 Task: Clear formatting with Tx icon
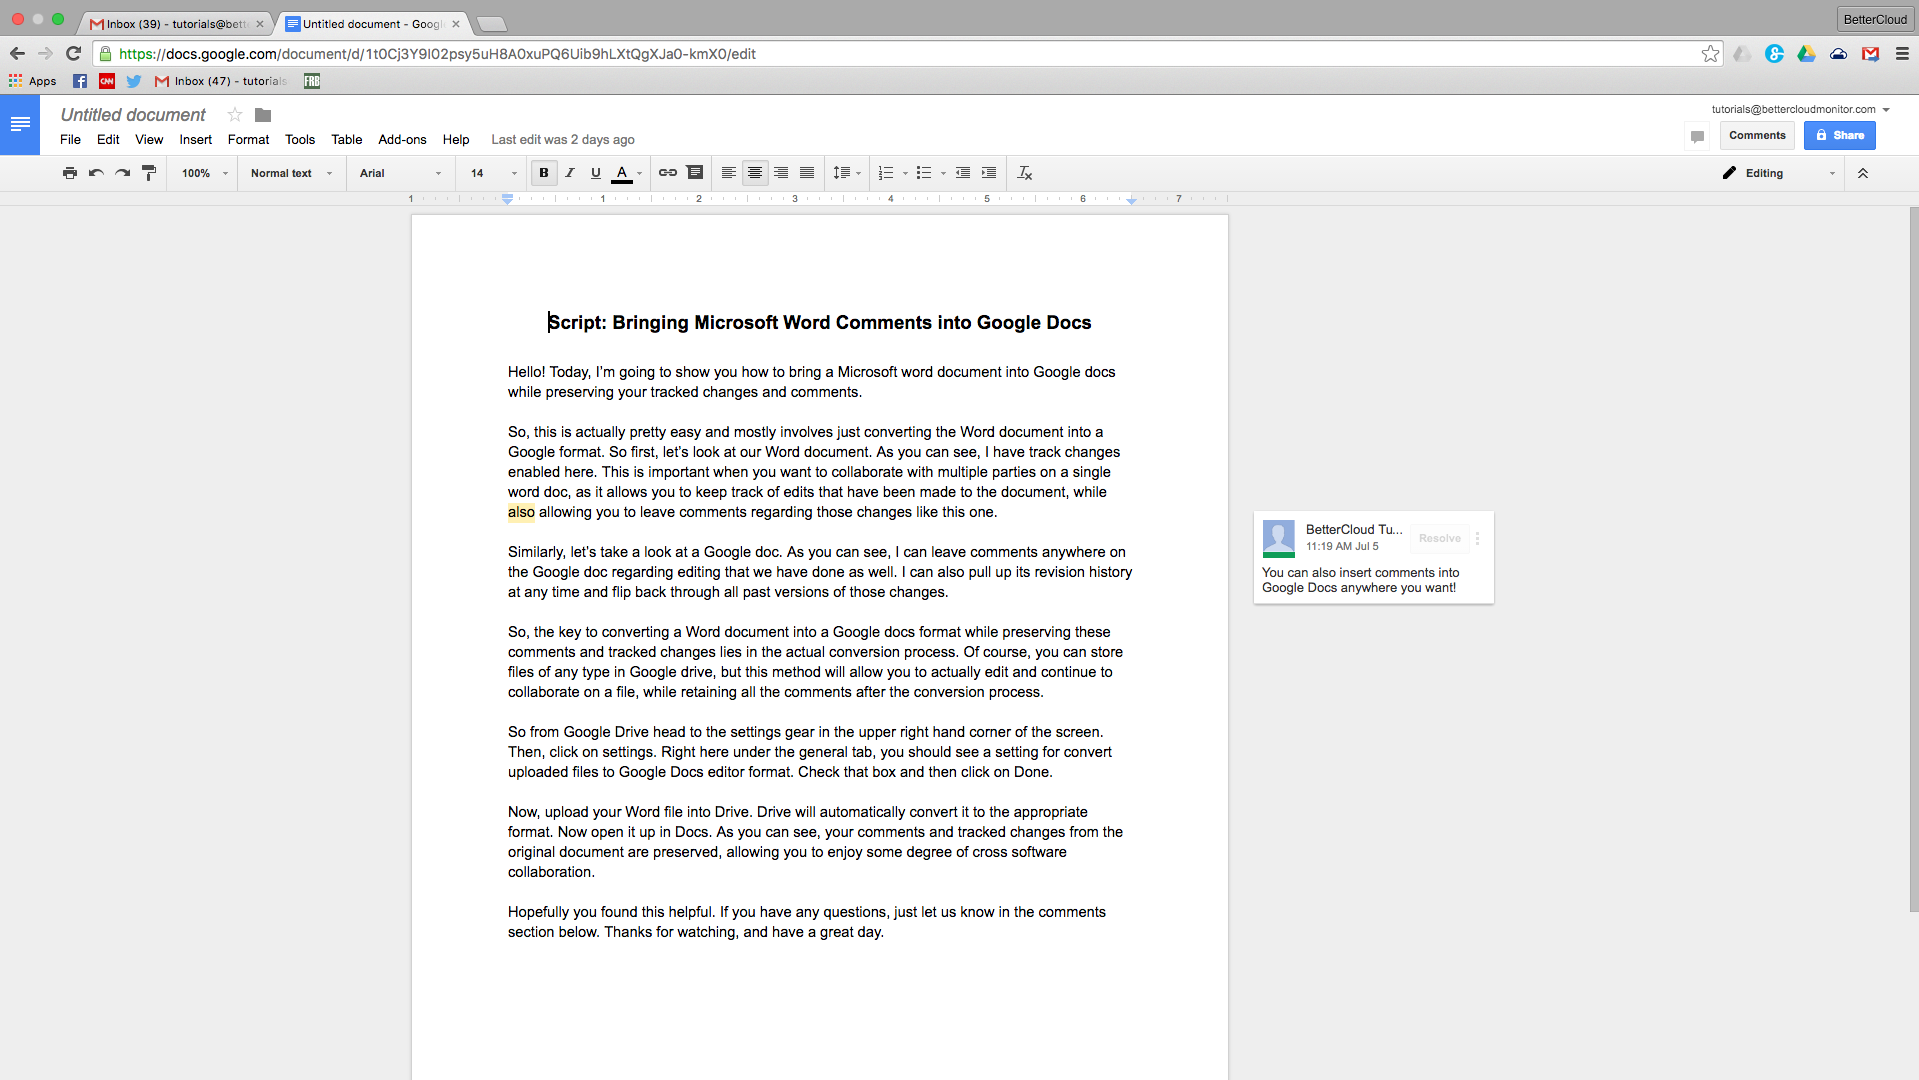pos(1025,173)
